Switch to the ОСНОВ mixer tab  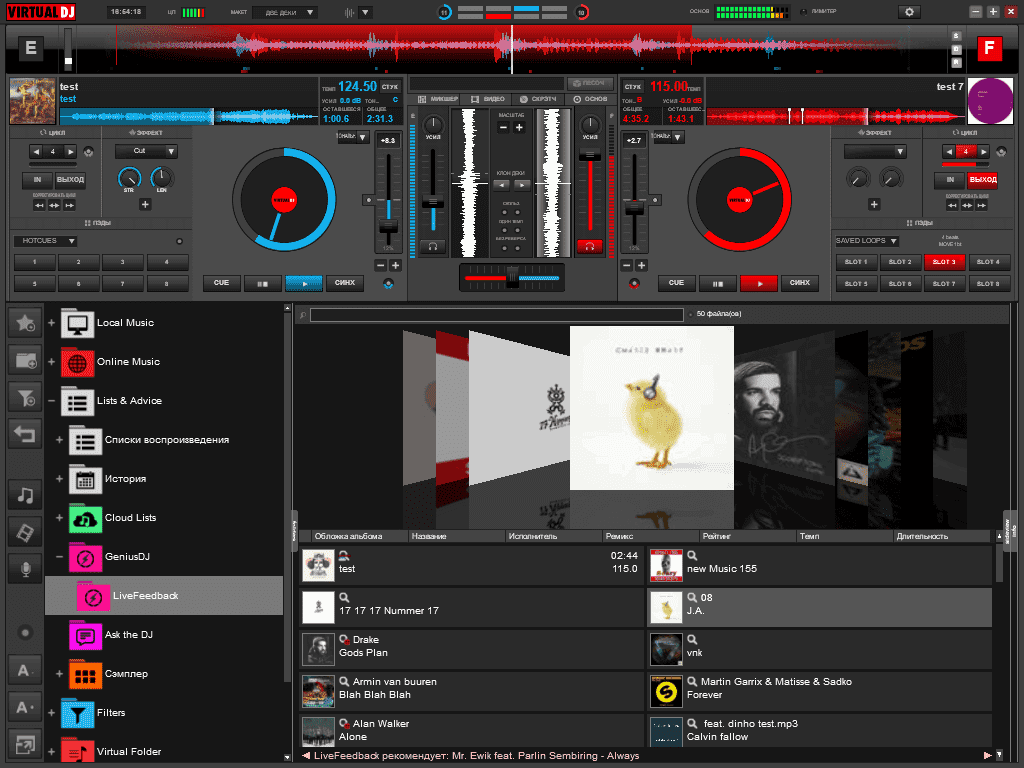click(x=590, y=99)
